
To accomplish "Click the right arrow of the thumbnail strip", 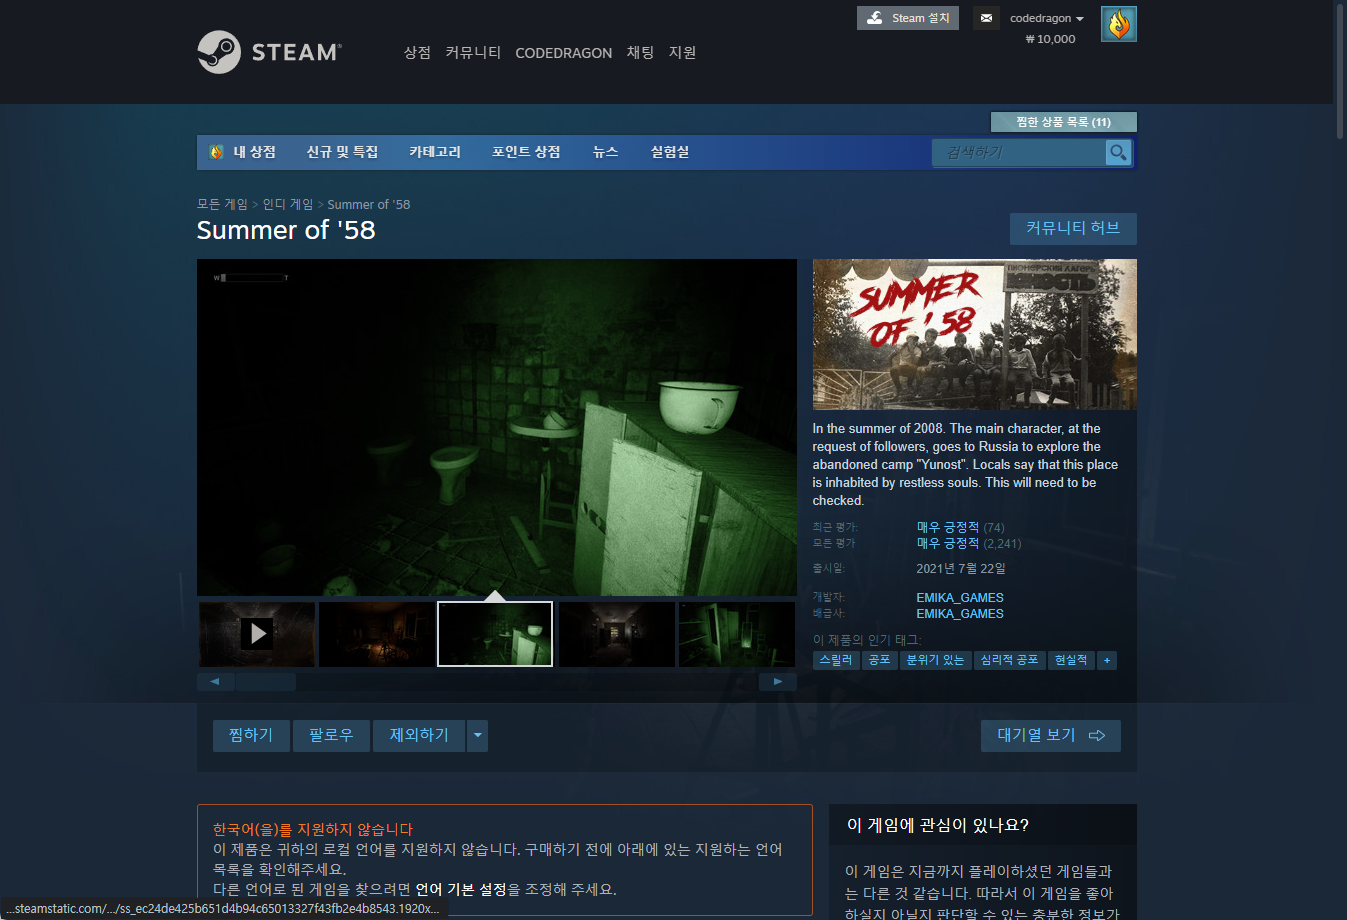I will [x=778, y=682].
